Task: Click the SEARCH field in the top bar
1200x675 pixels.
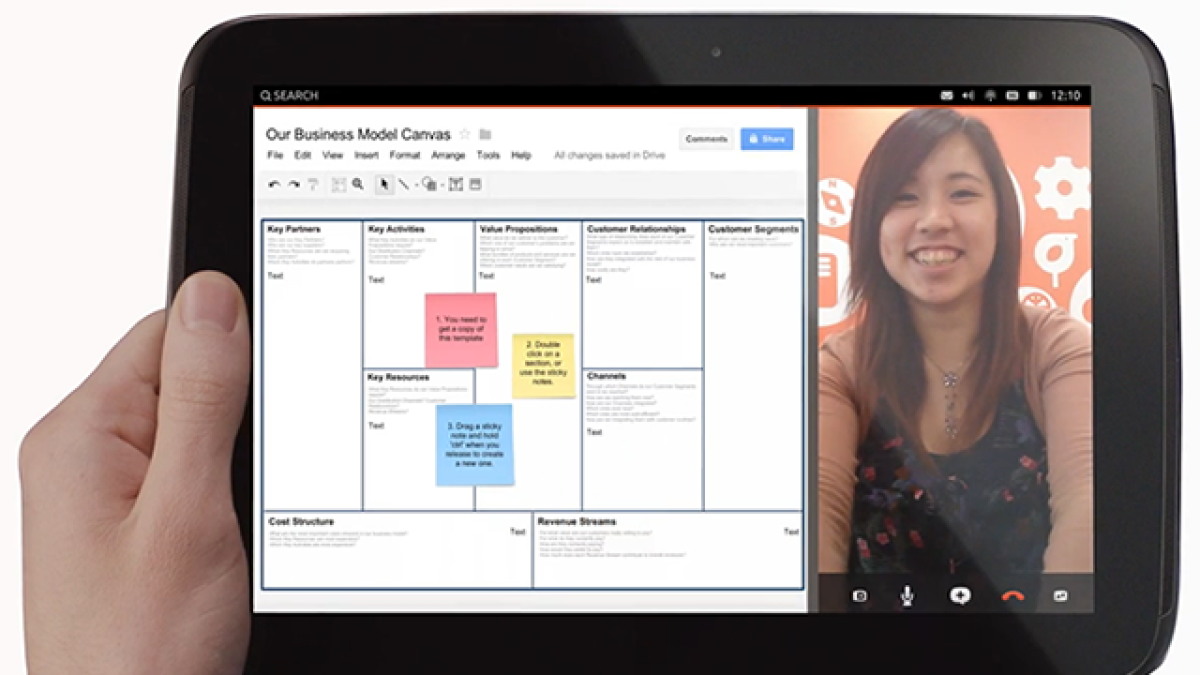Action: pyautogui.click(x=290, y=96)
